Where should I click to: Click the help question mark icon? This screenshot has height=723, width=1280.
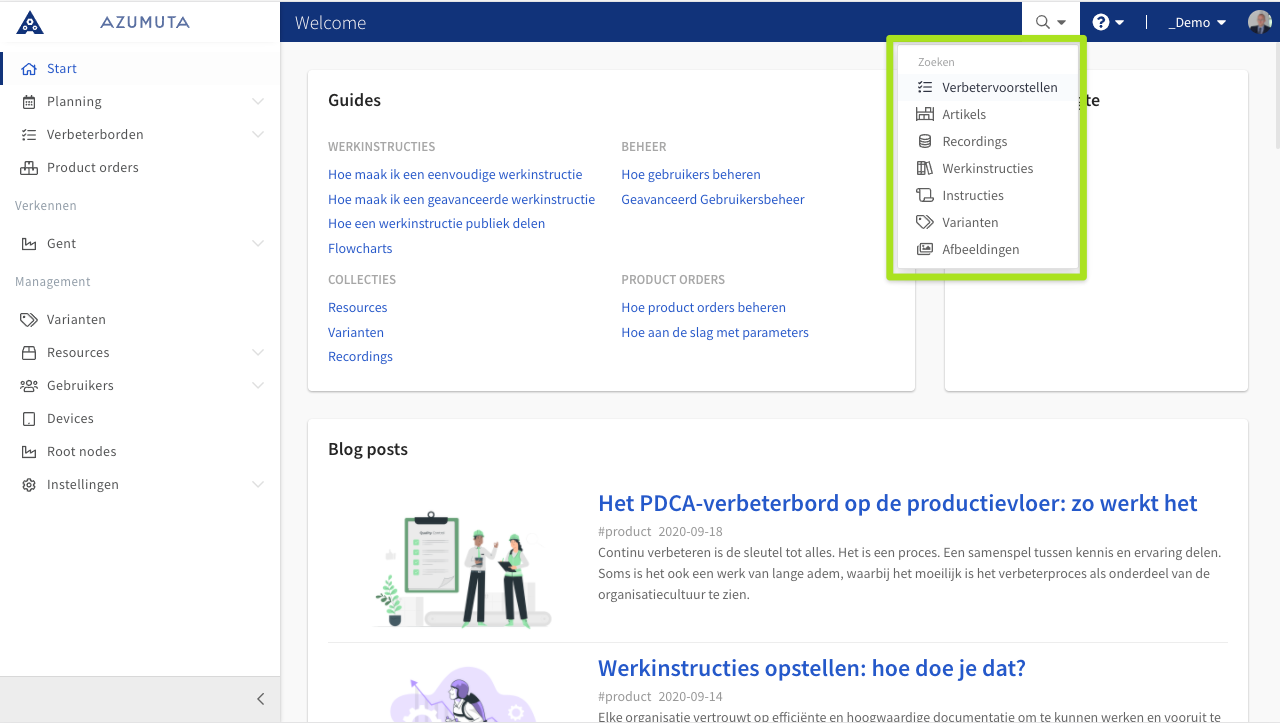pyautogui.click(x=1101, y=22)
